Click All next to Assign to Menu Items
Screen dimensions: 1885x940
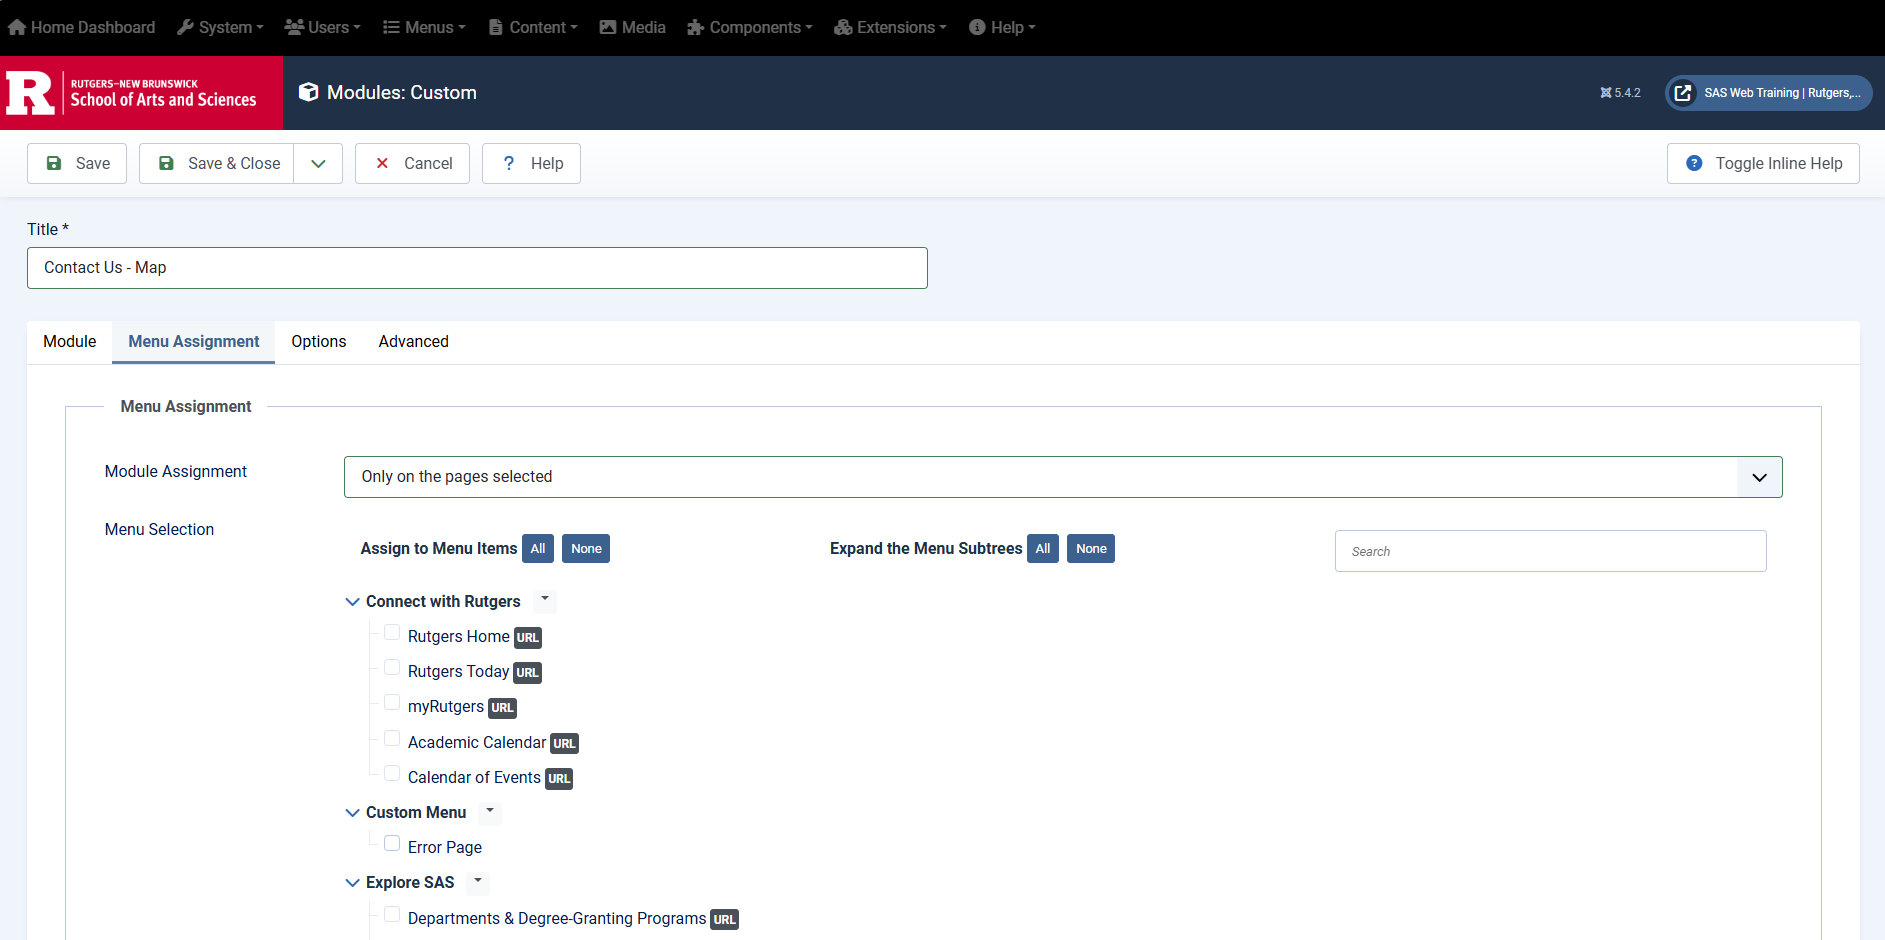coord(538,549)
